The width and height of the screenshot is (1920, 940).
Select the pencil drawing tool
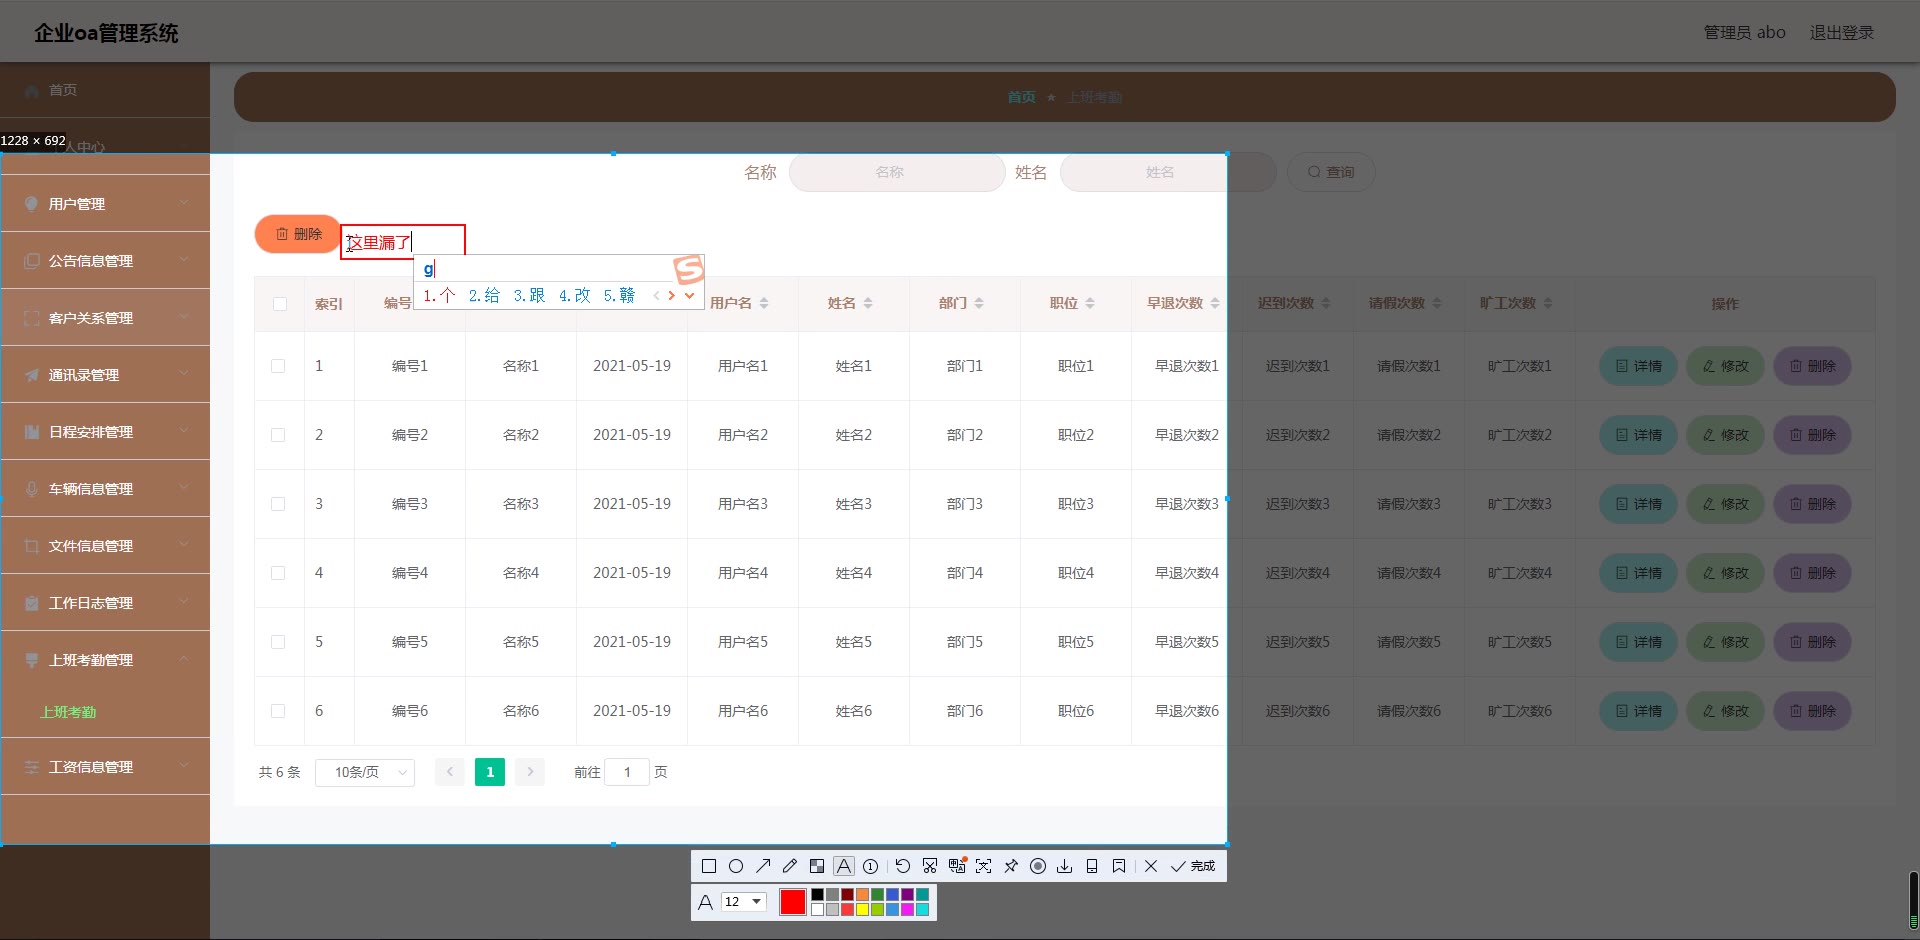(790, 866)
